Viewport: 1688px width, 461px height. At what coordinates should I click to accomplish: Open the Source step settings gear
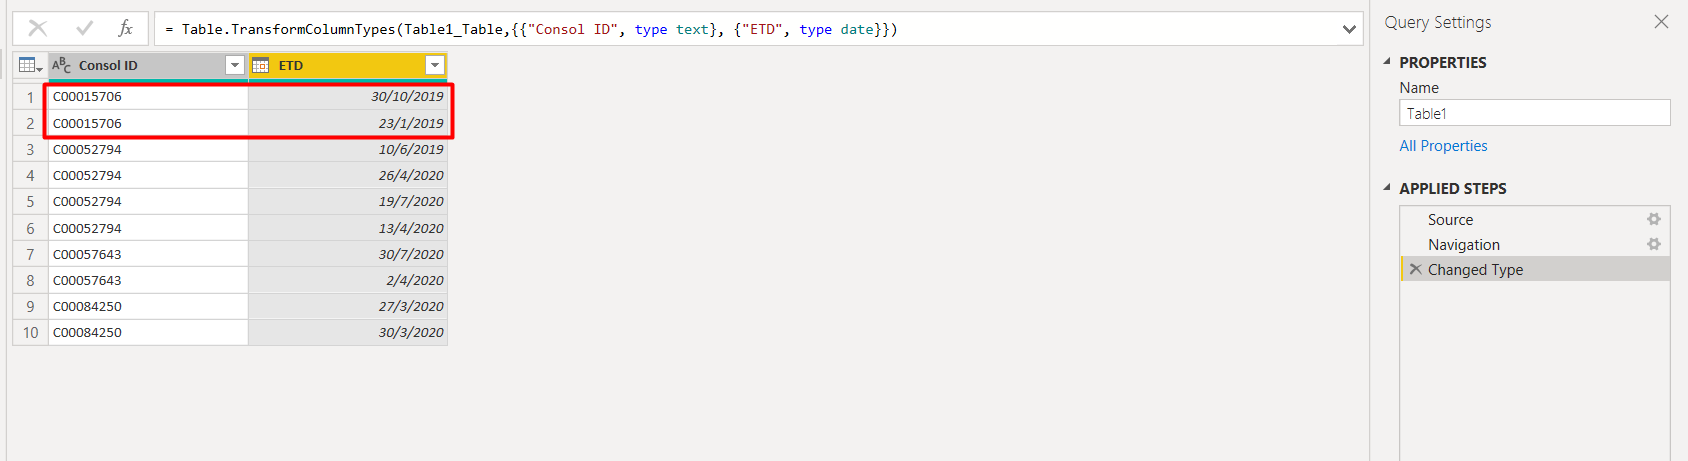[1654, 219]
